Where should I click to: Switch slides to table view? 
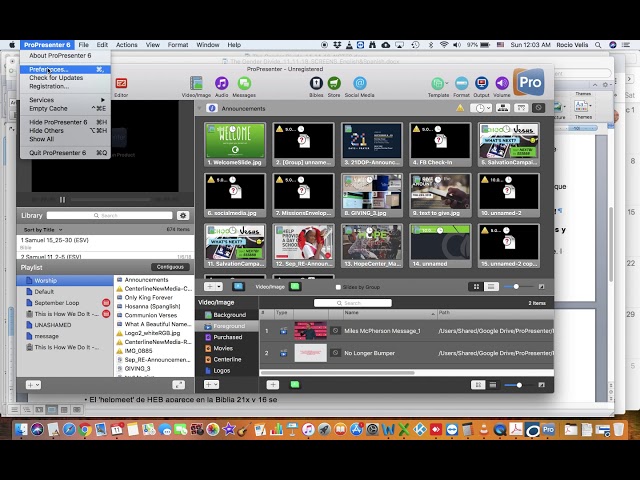pyautogui.click(x=491, y=287)
